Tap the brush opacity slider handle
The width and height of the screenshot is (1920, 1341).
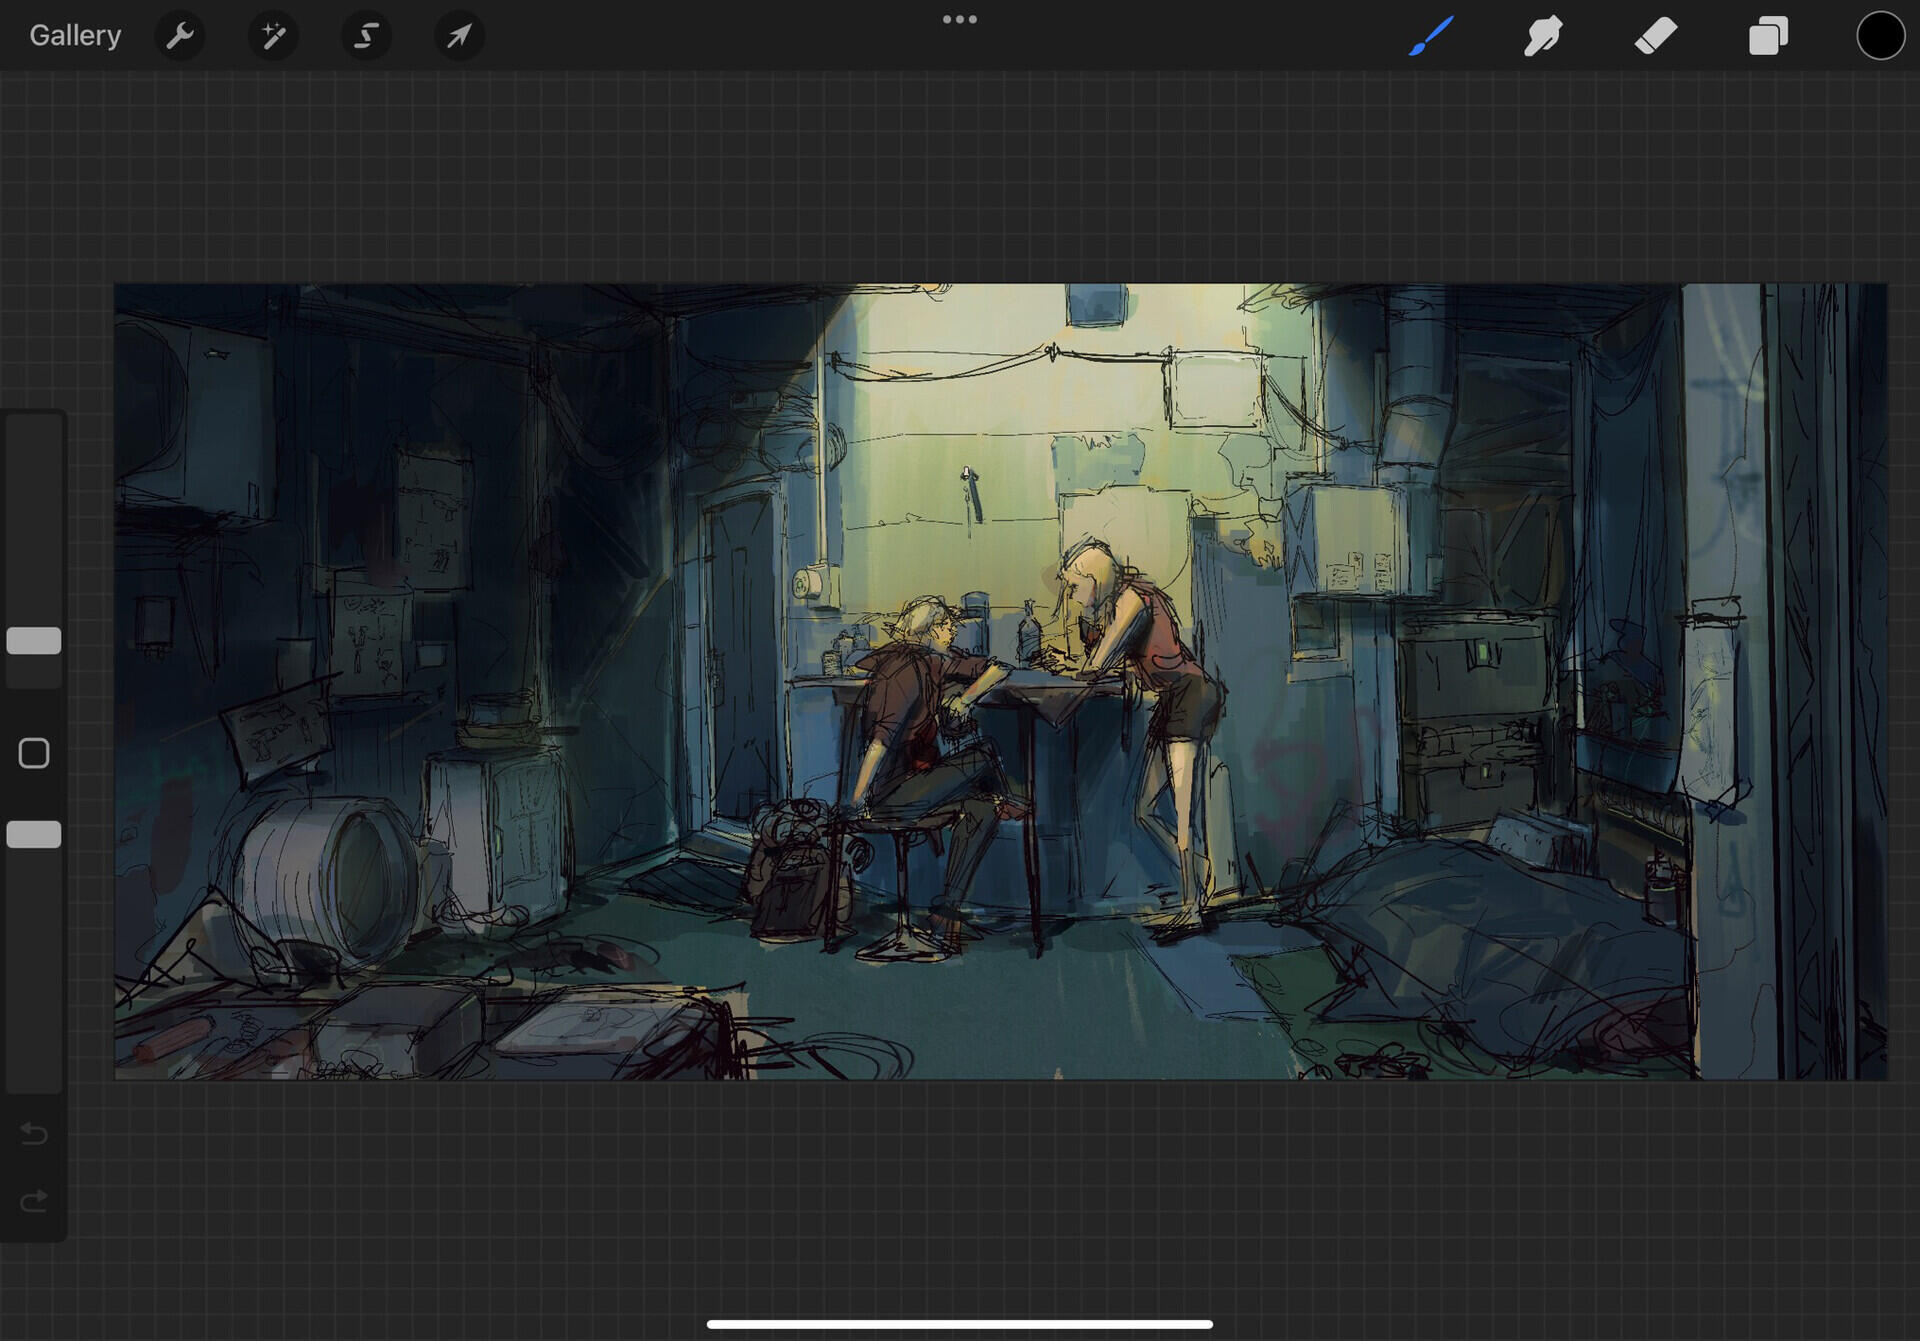[34, 834]
